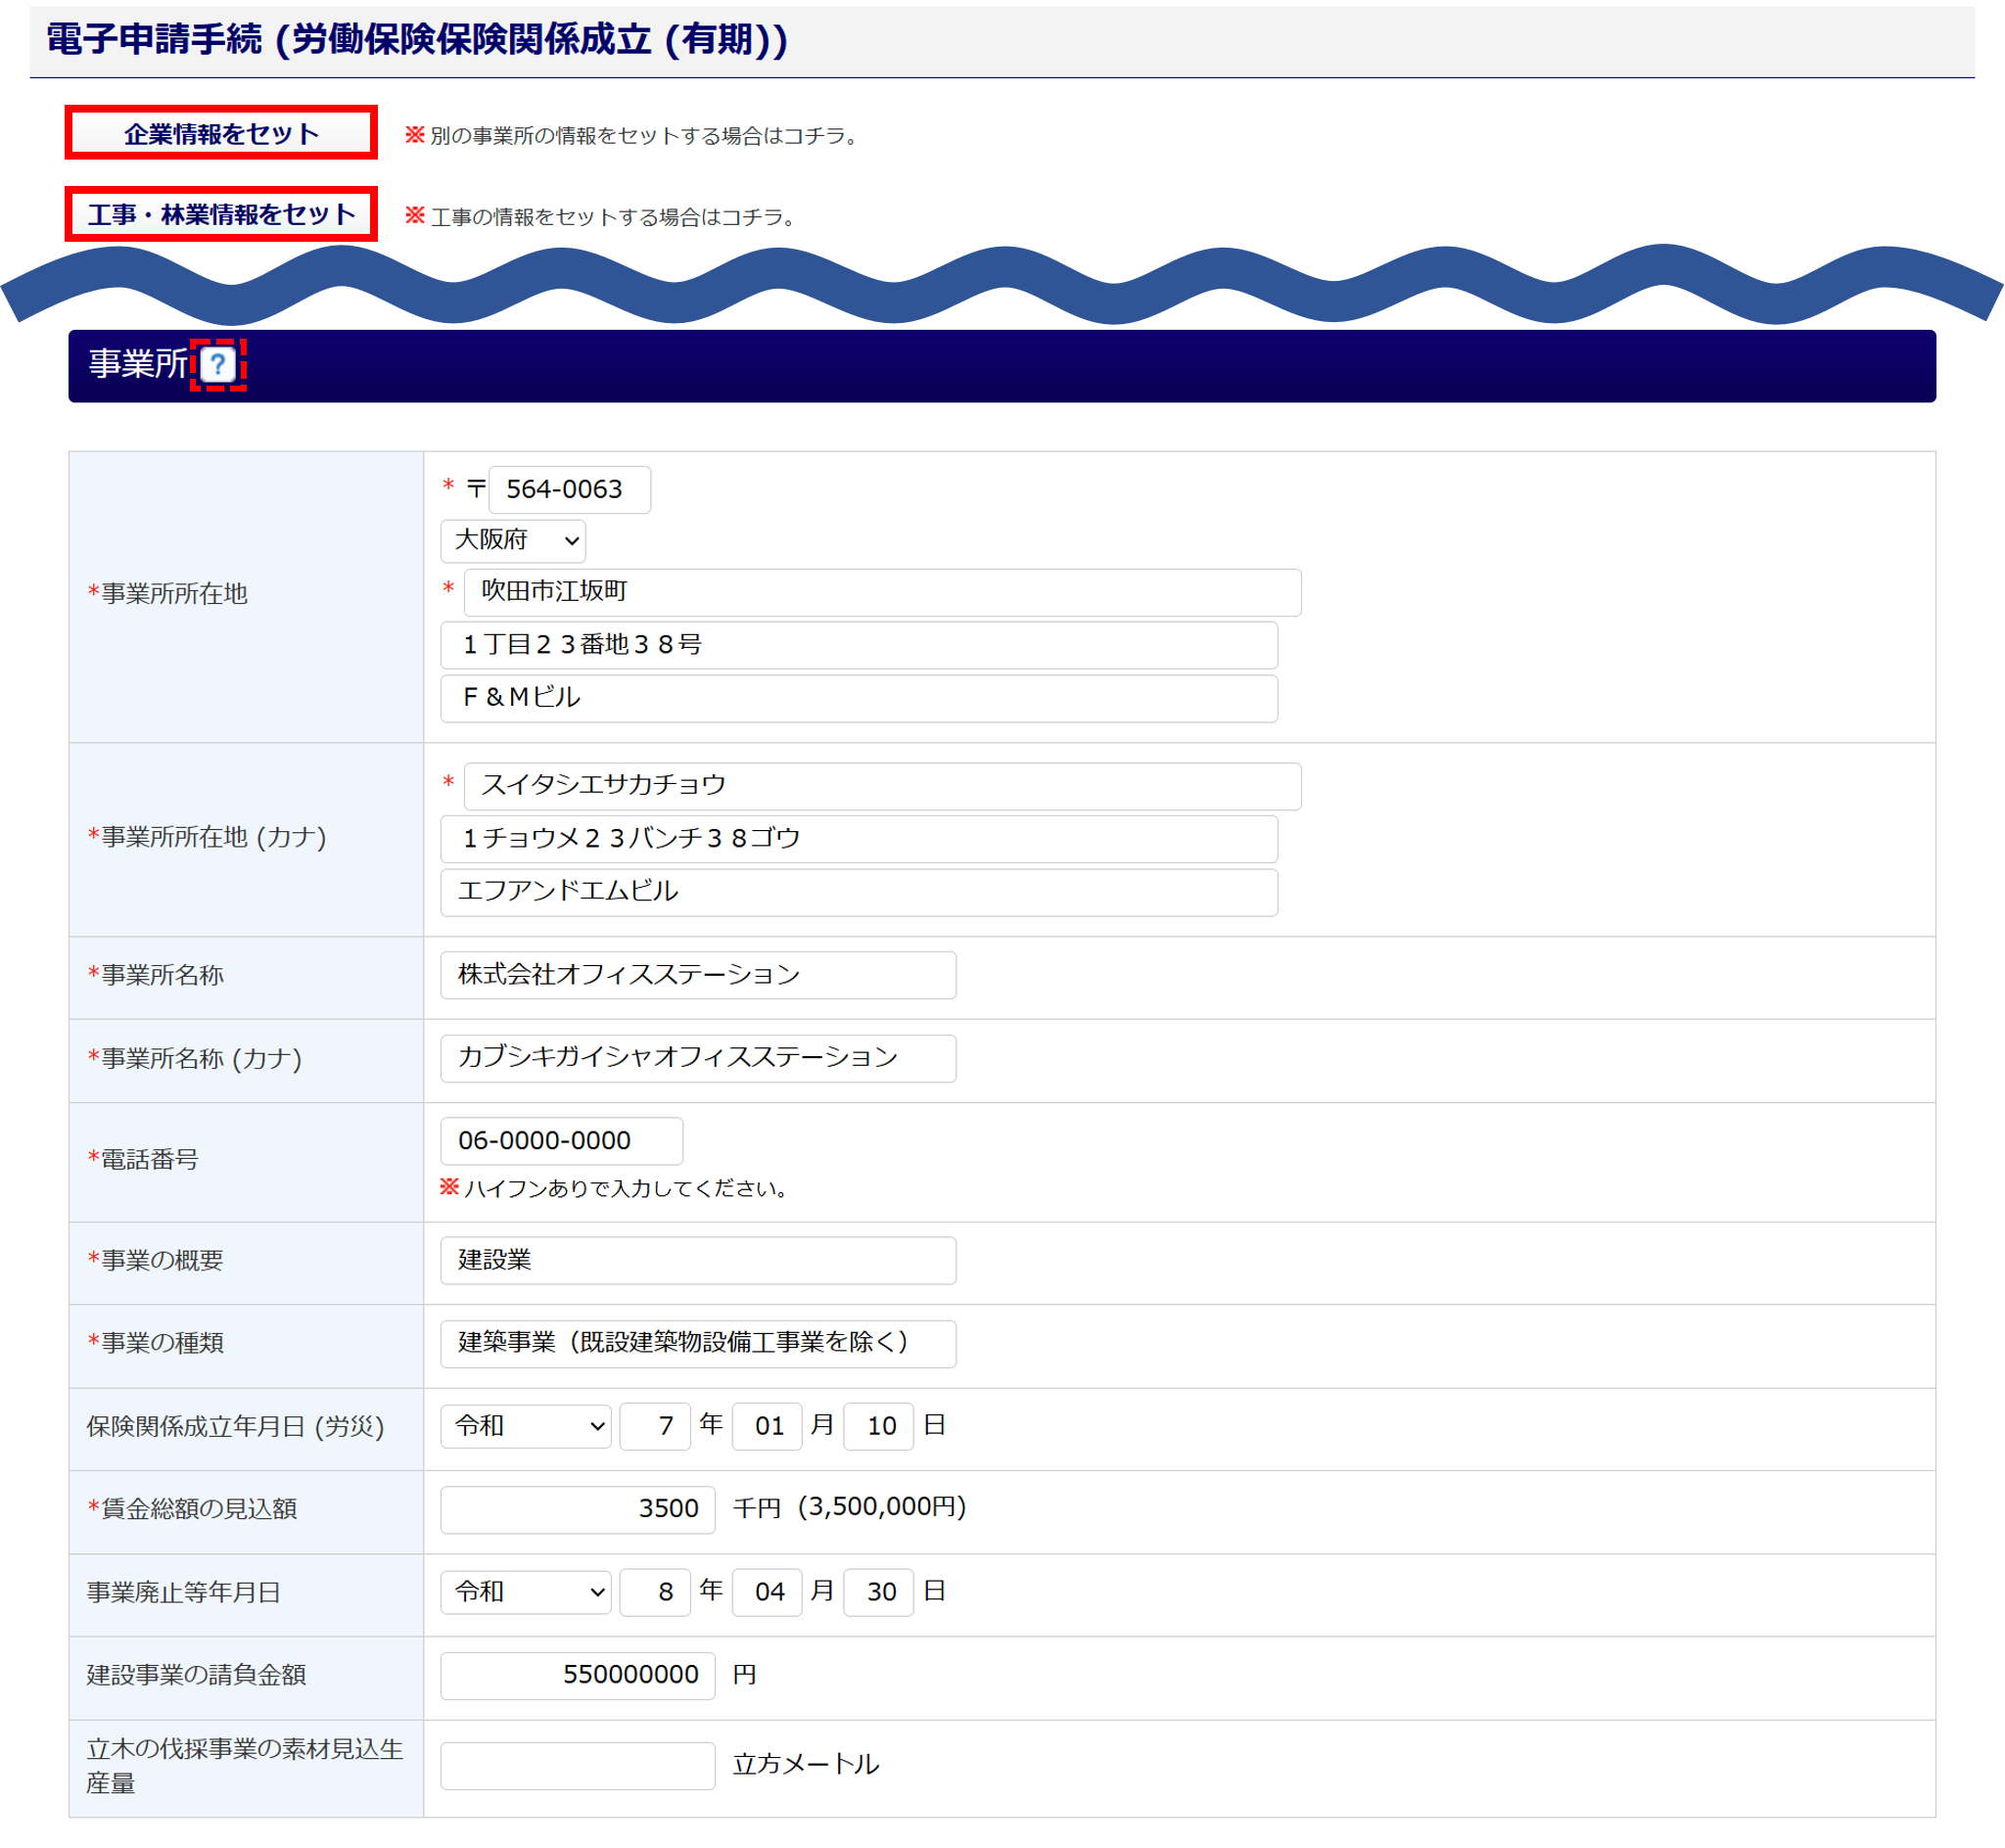Click the 工事・林業情報をセット button
The image size is (2005, 1848).
coord(221,214)
